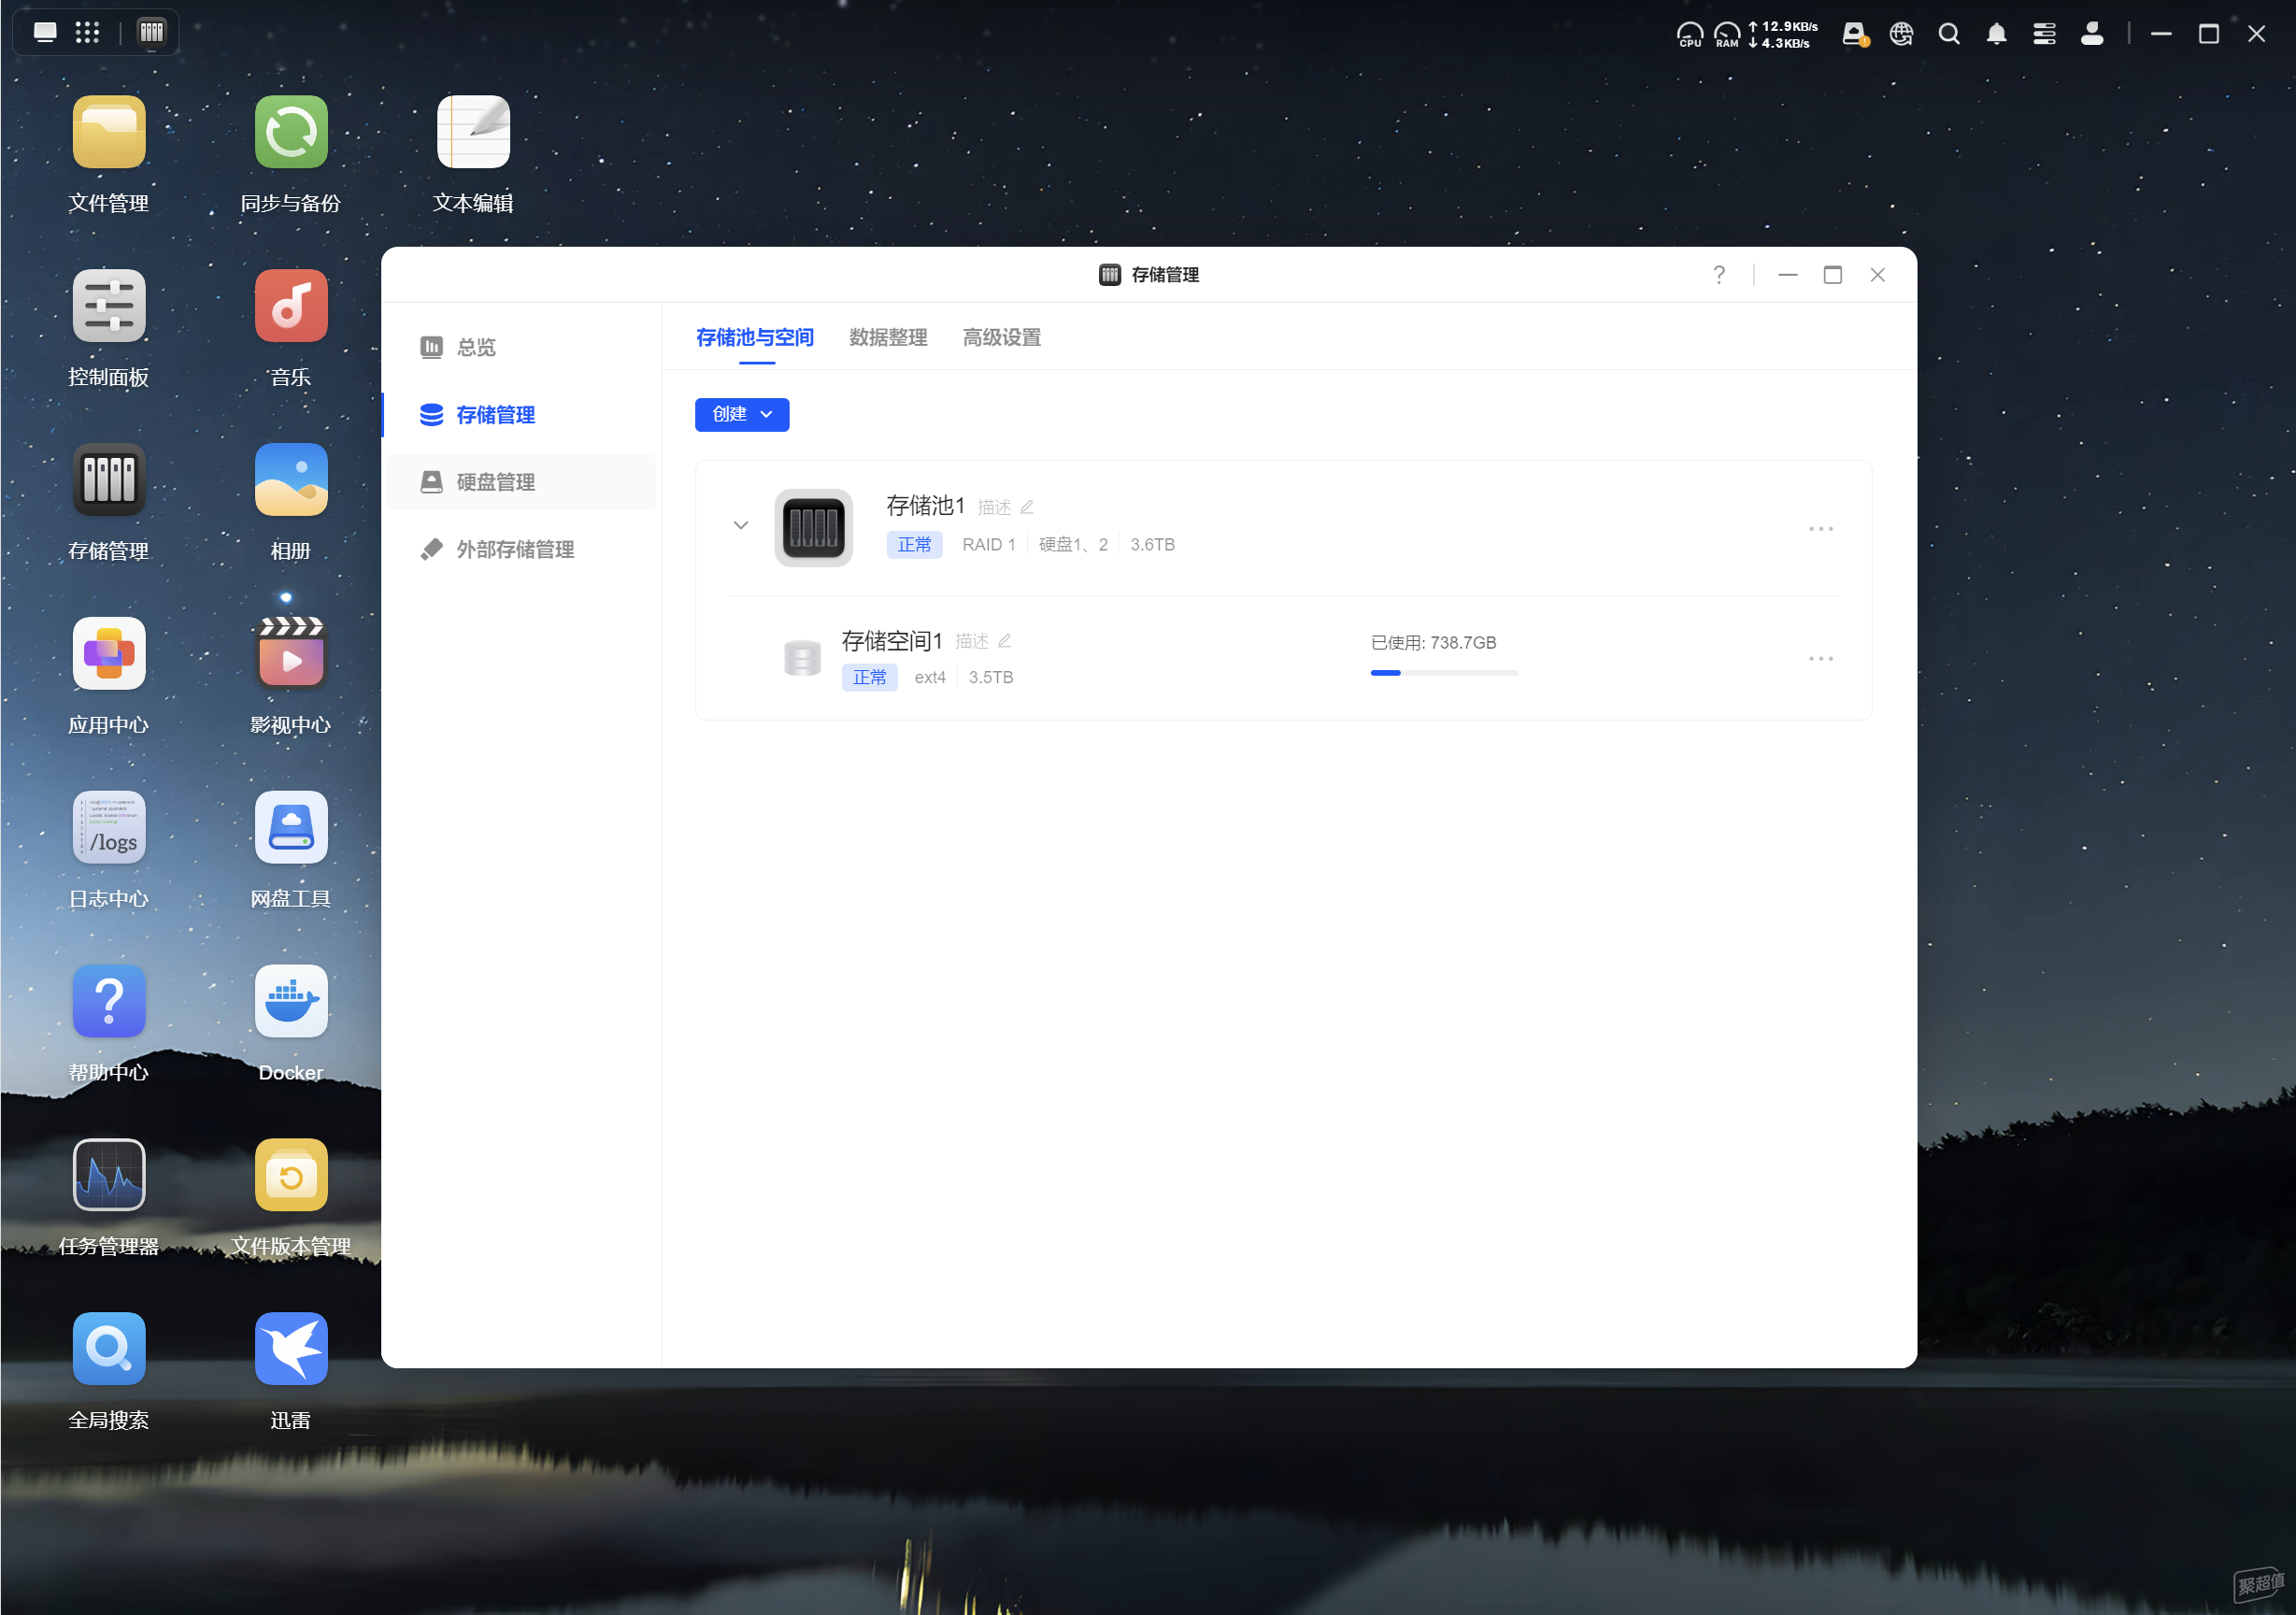
Task: Open the notifications bell
Action: tap(1997, 34)
